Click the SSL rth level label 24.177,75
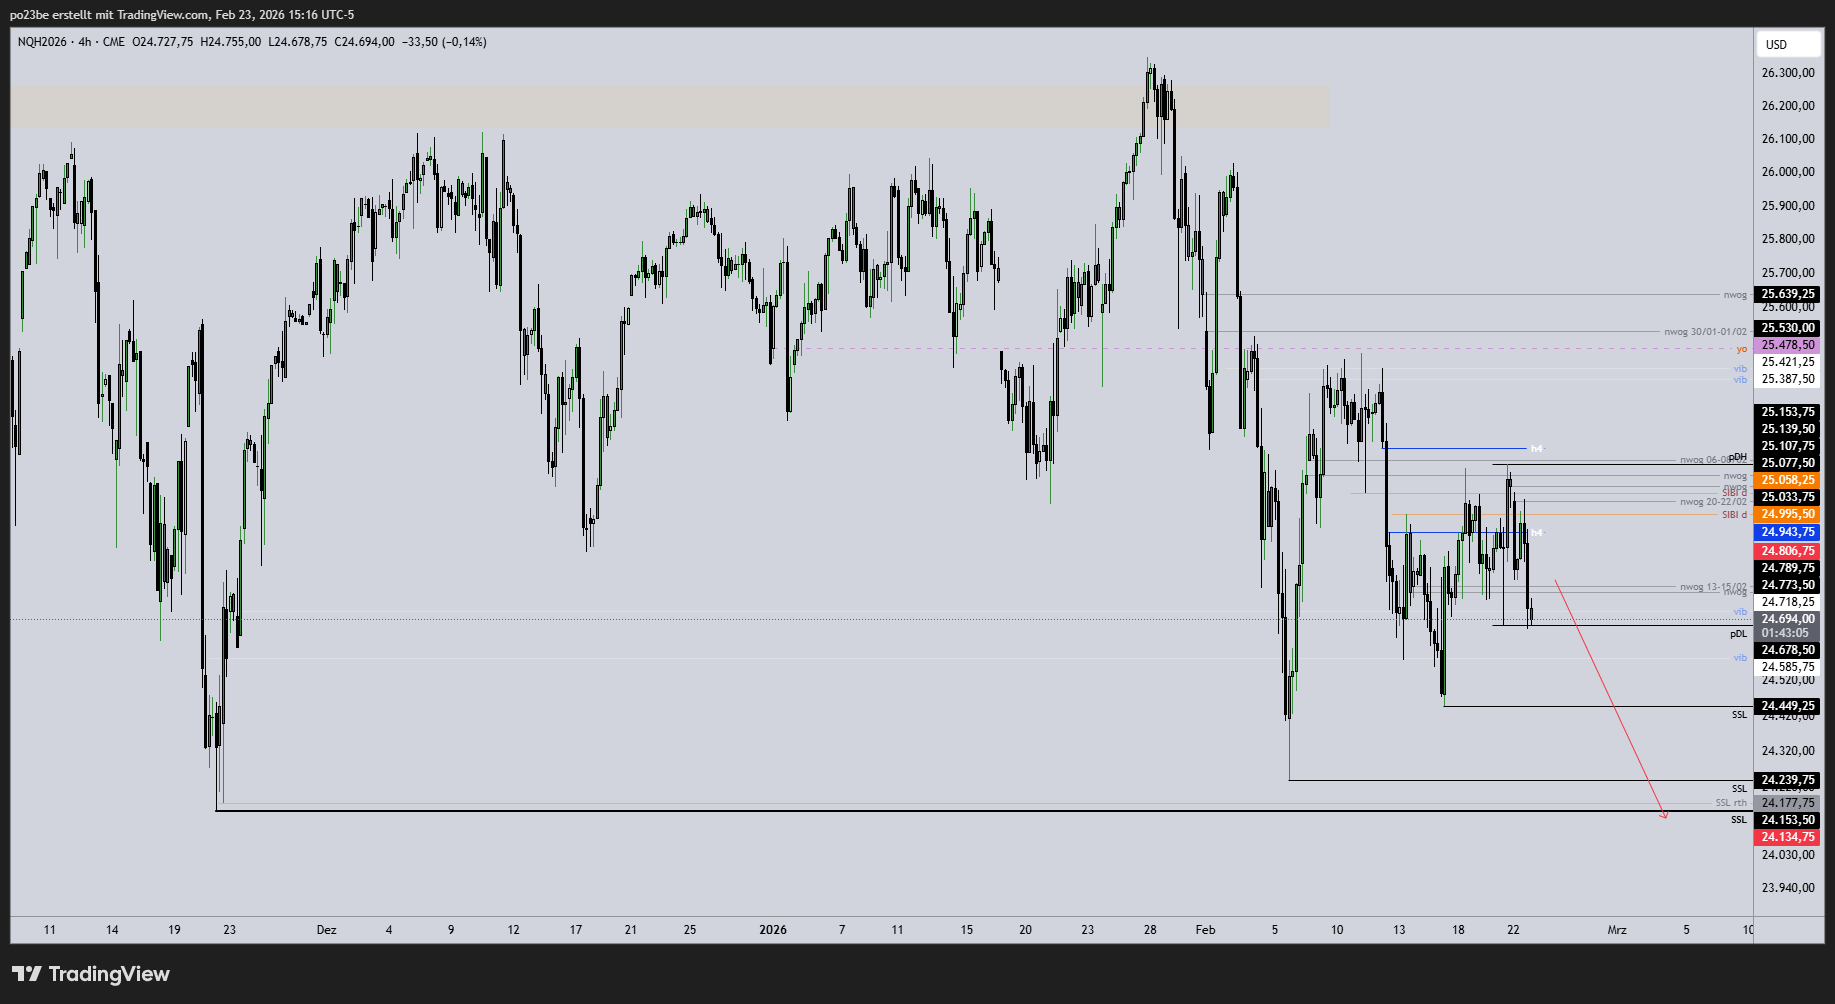This screenshot has height=1004, width=1835. [1789, 802]
